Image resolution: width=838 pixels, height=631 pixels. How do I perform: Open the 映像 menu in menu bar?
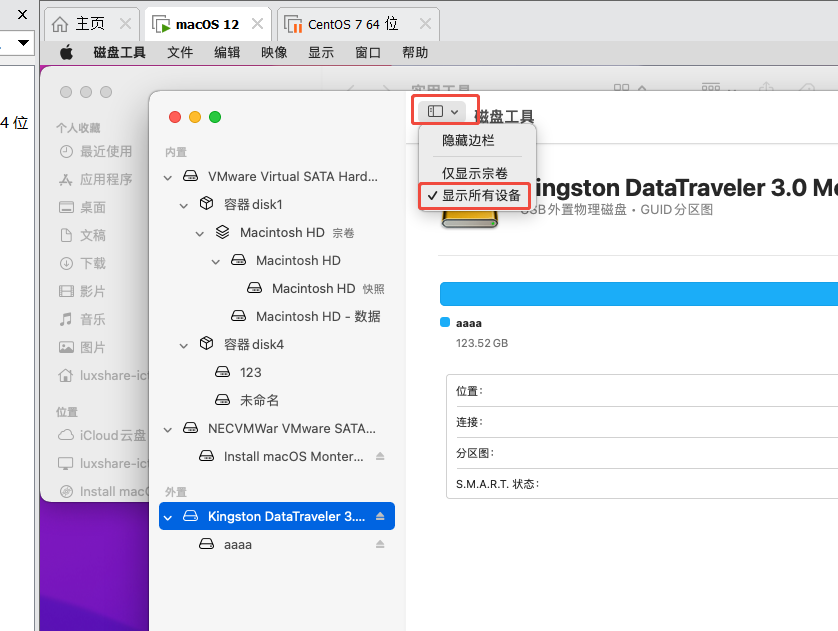274,53
